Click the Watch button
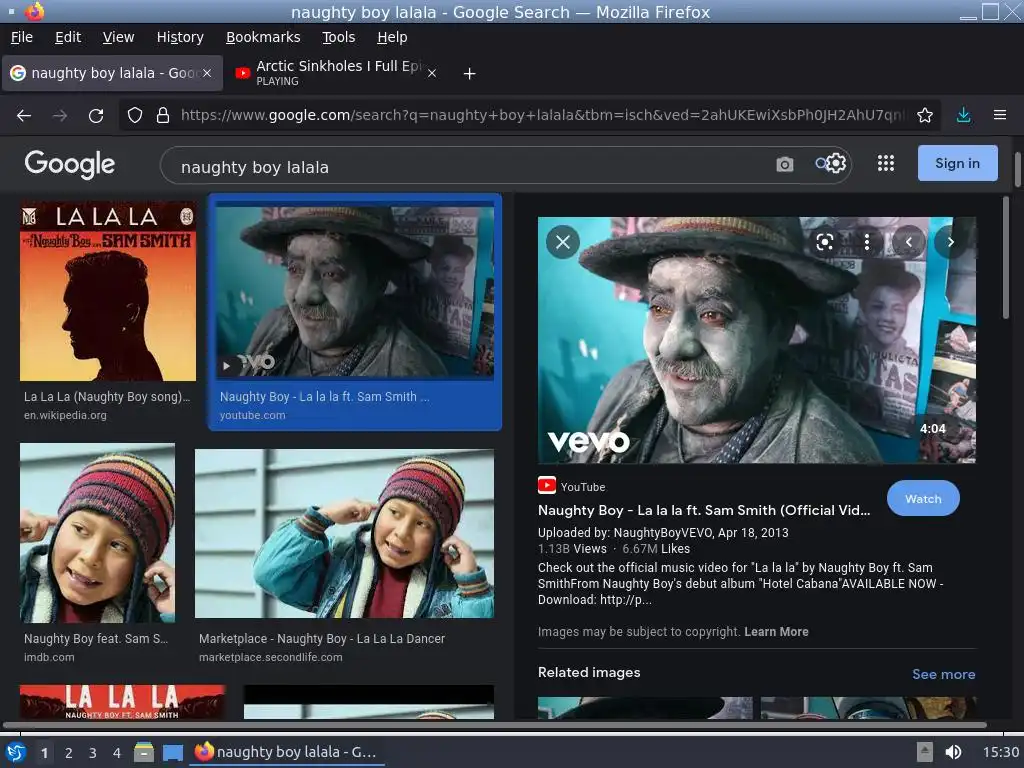The image size is (1024, 768). coord(923,499)
